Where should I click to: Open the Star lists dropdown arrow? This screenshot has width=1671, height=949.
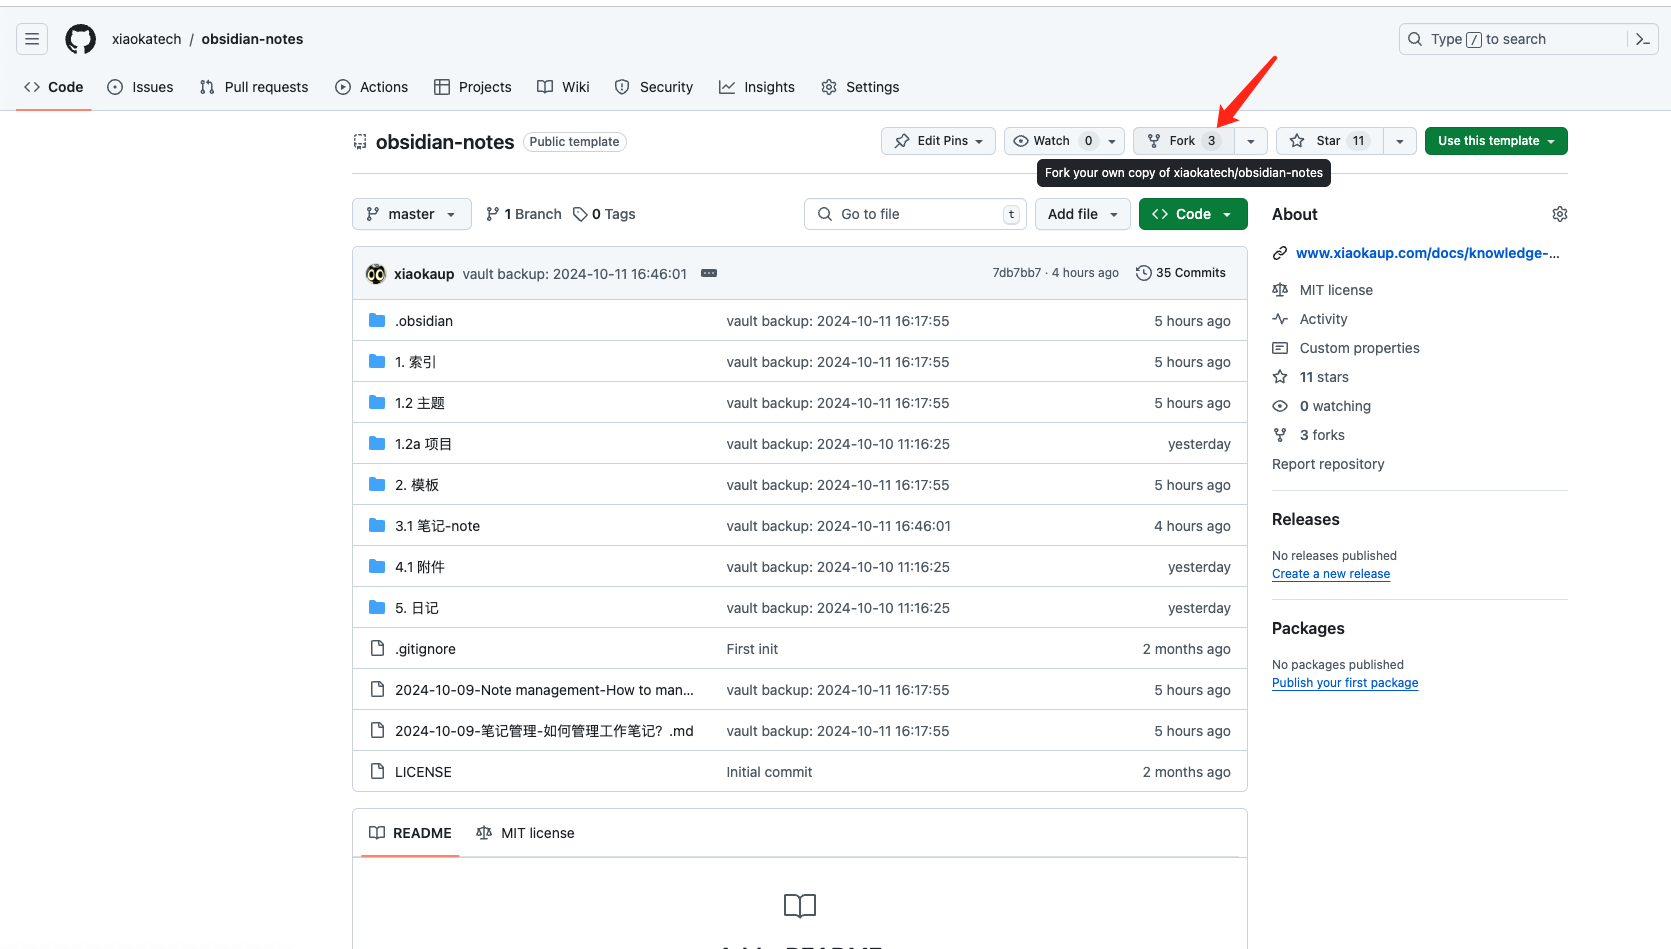pos(1400,141)
